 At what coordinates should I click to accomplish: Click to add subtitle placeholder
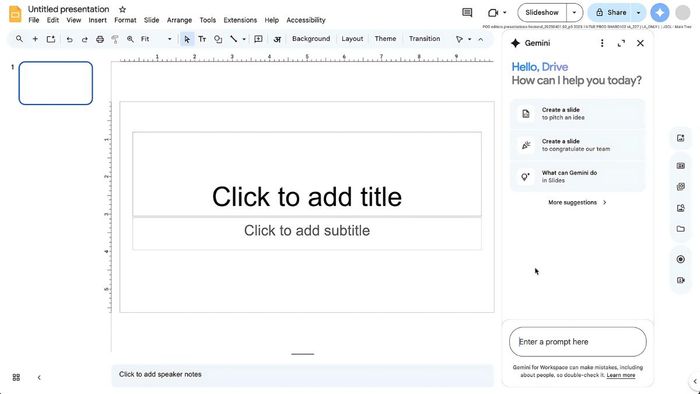[x=307, y=233]
